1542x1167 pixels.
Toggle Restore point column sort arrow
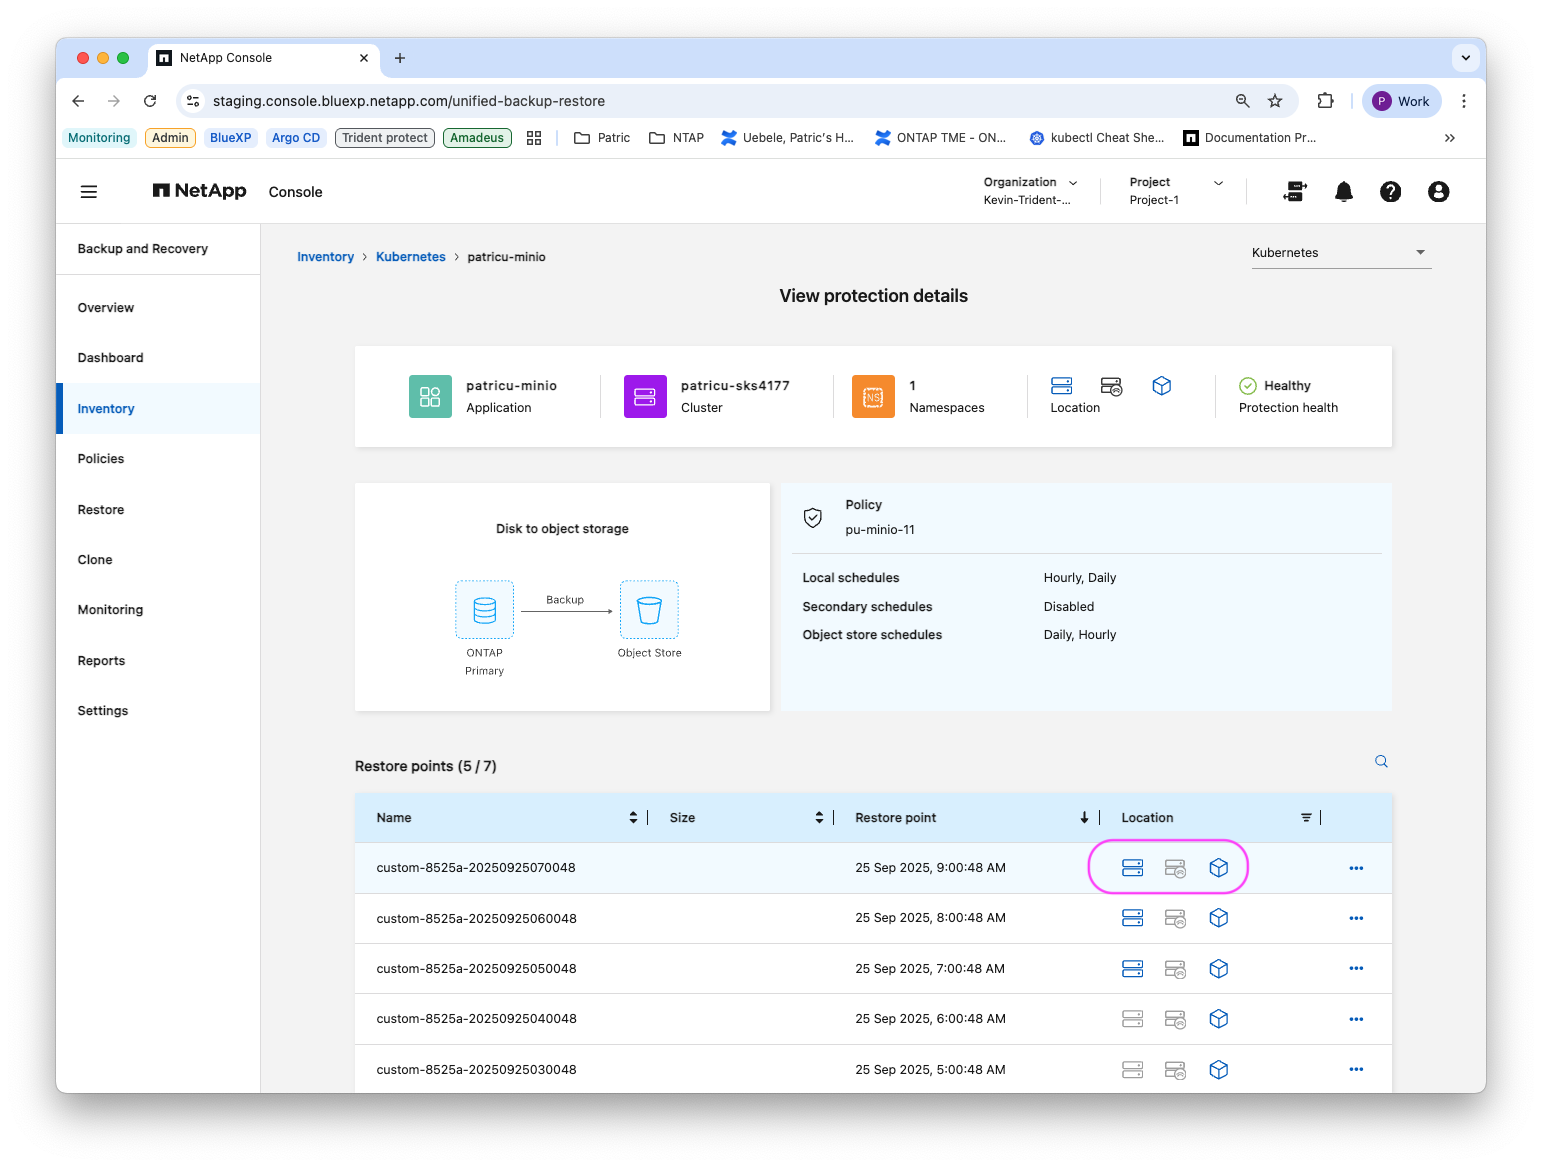(x=1084, y=818)
